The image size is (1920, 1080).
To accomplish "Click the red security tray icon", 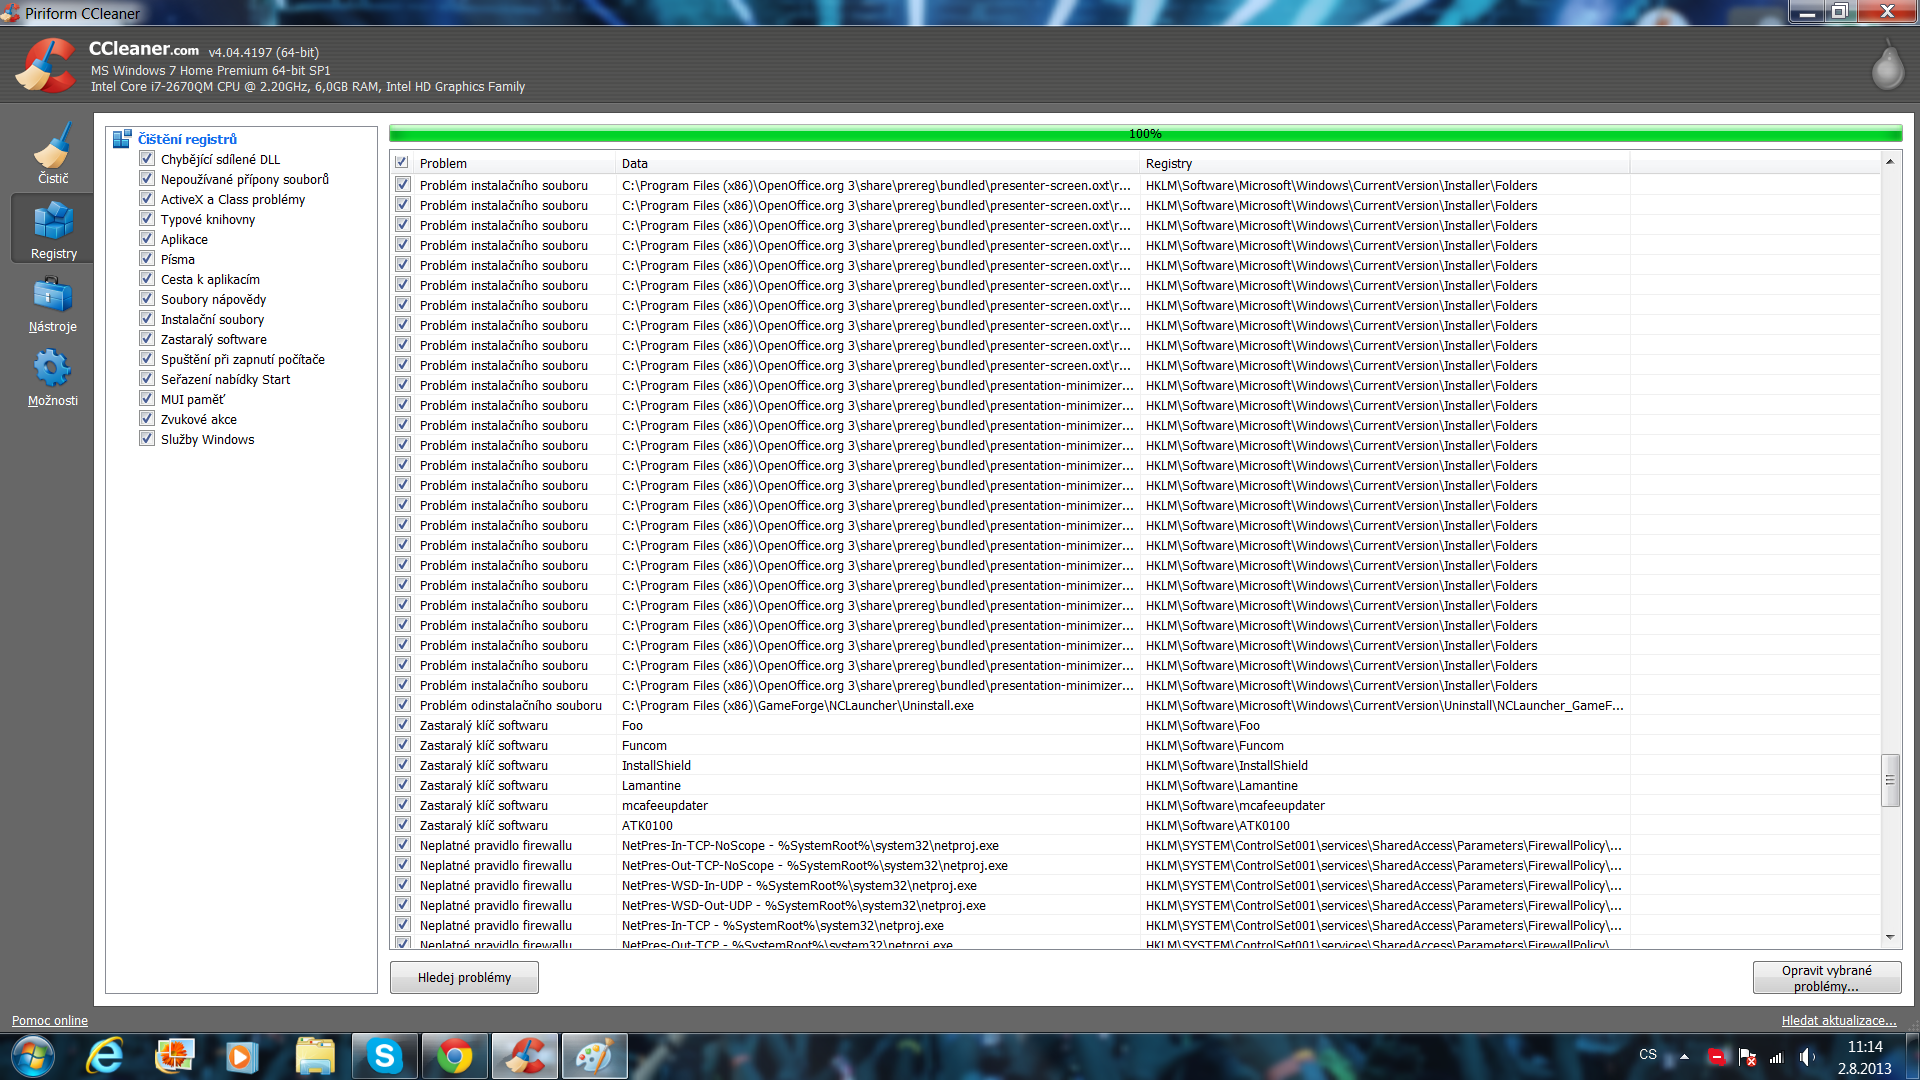I will 1717,1057.
